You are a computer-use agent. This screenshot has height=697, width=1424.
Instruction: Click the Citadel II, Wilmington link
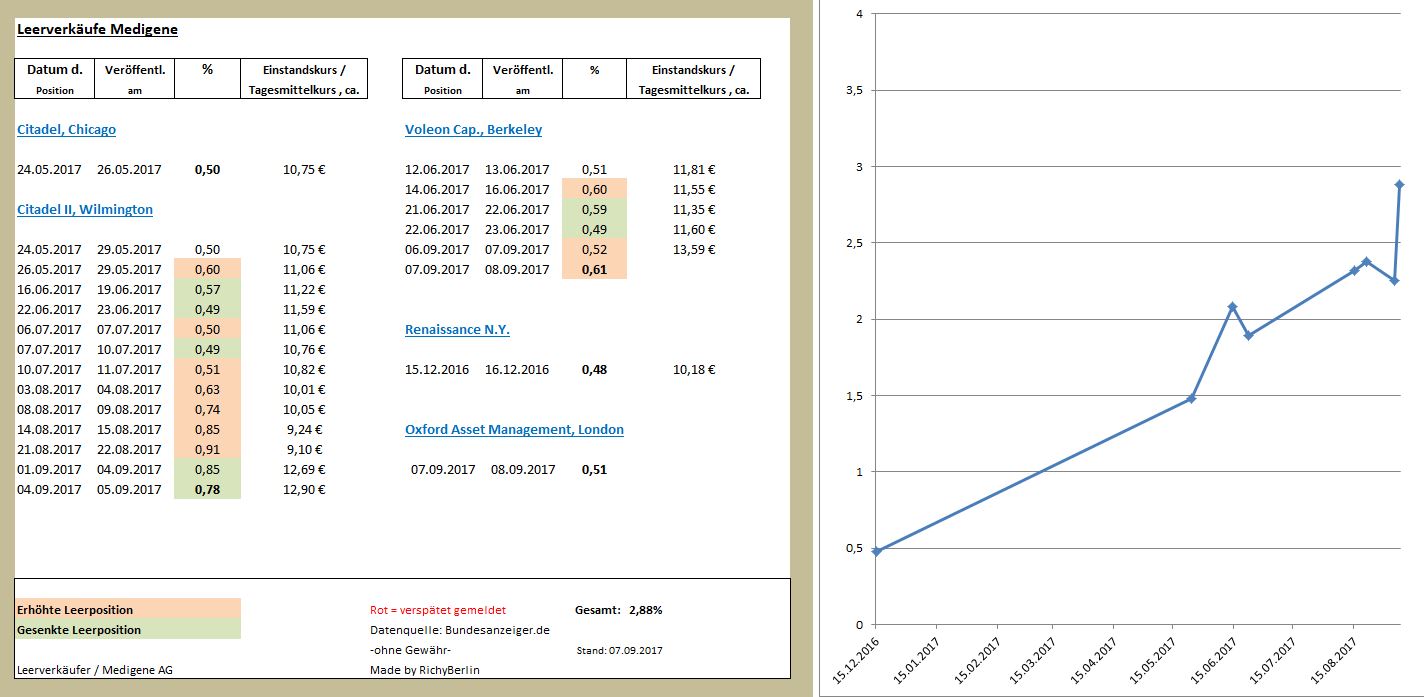point(84,209)
